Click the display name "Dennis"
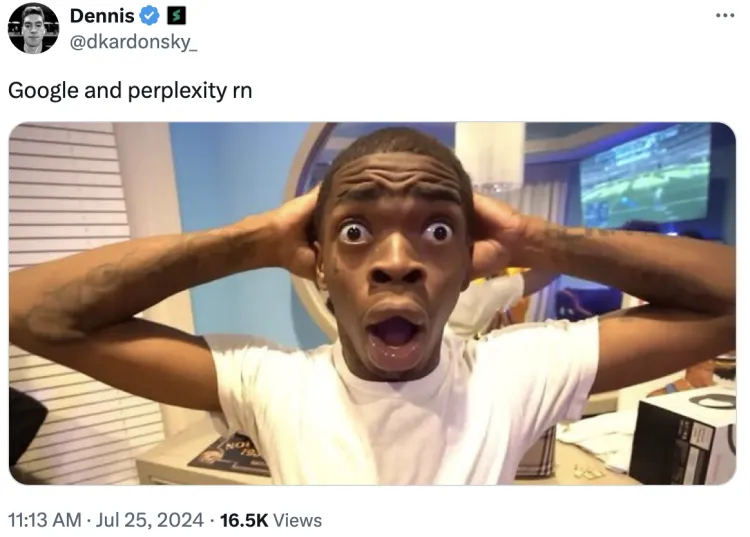The height and width of the screenshot is (537, 750). [x=102, y=16]
